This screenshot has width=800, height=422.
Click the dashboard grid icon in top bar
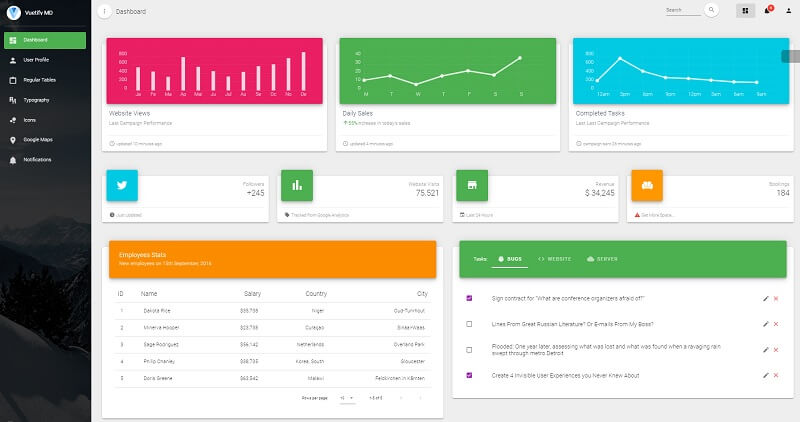coord(745,11)
